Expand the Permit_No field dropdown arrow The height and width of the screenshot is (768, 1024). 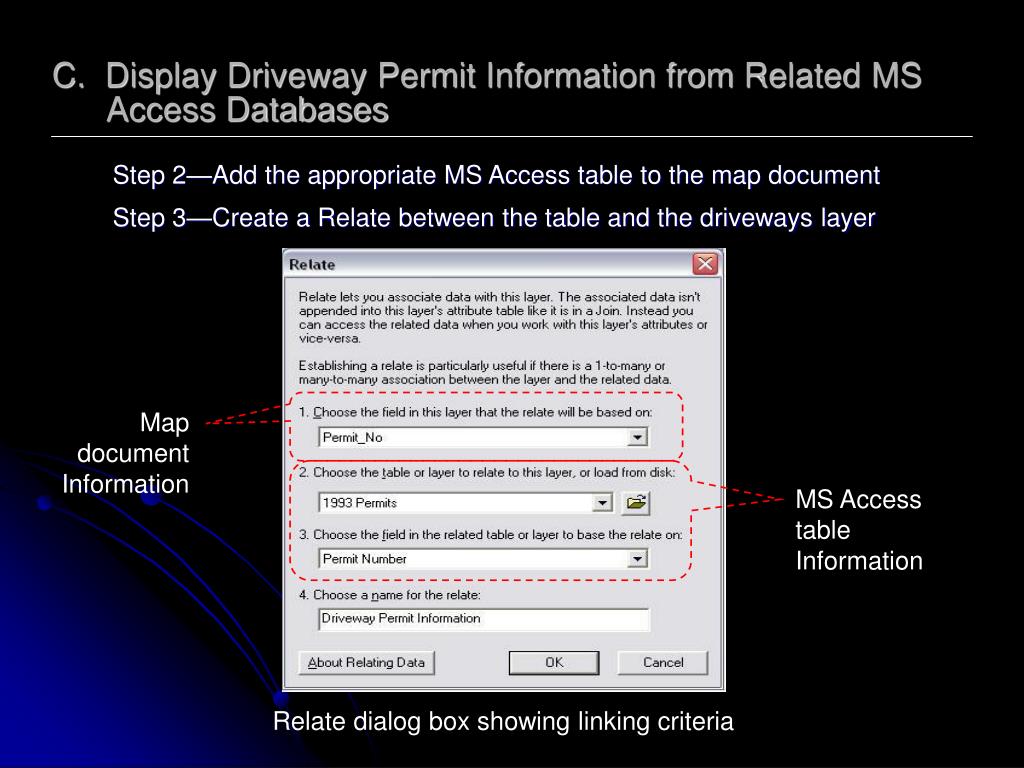[x=637, y=437]
